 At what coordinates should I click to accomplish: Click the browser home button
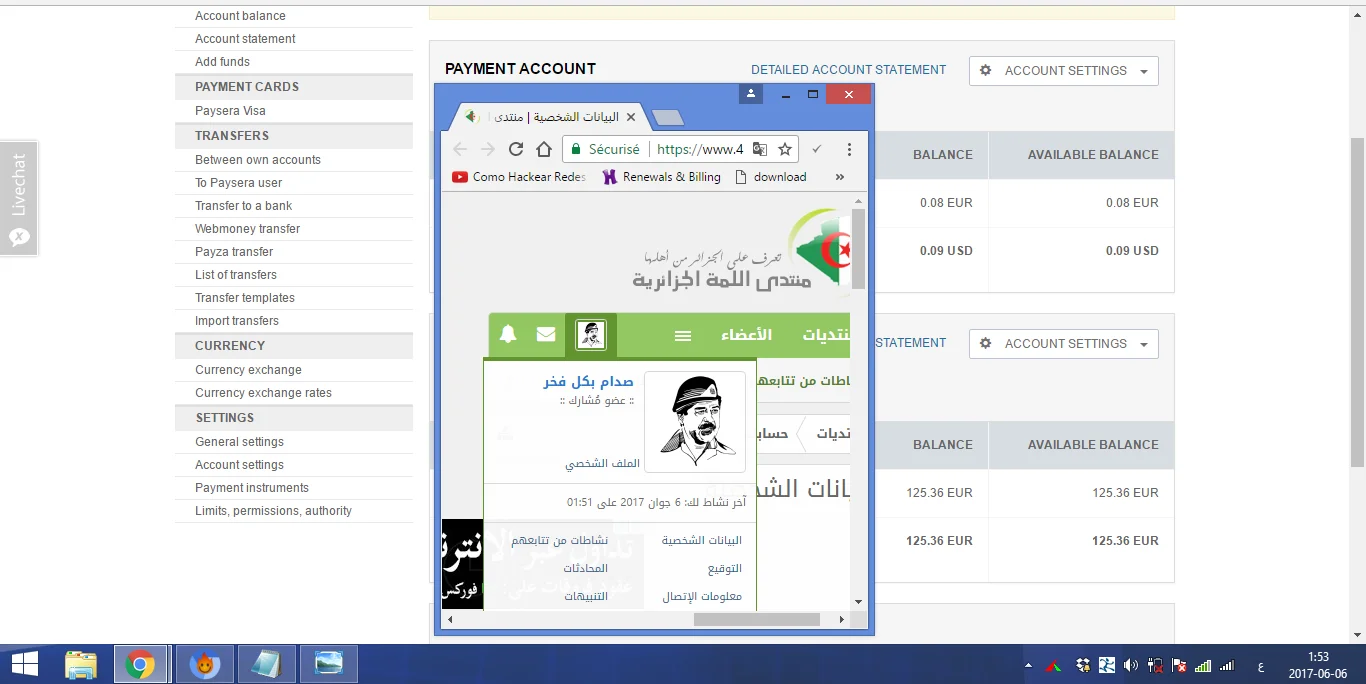pos(544,149)
